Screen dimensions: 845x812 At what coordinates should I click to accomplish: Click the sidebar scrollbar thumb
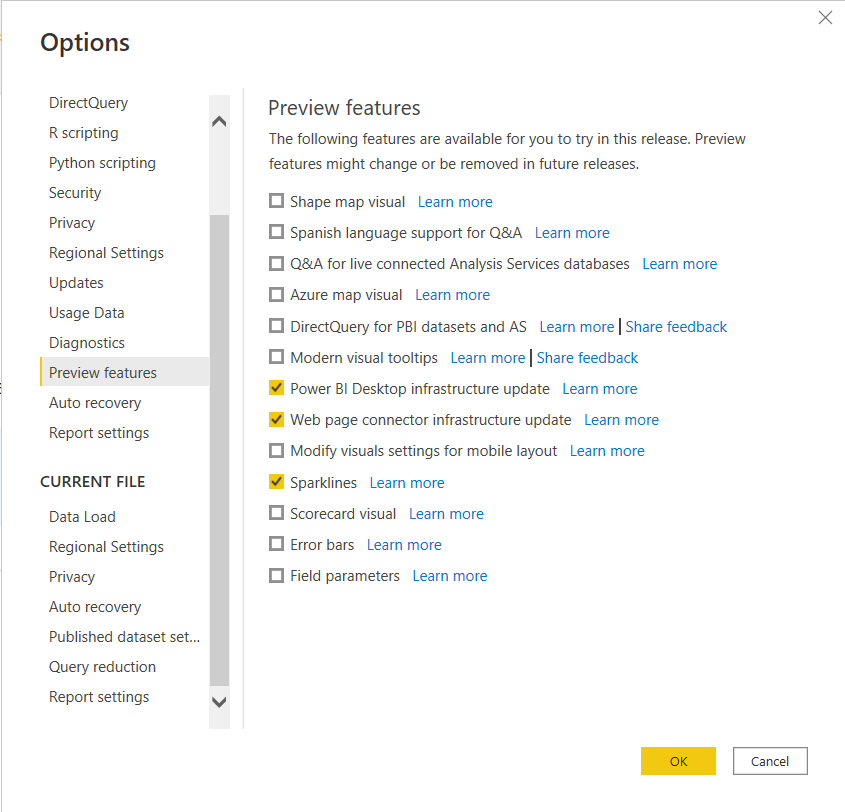pyautogui.click(x=219, y=450)
